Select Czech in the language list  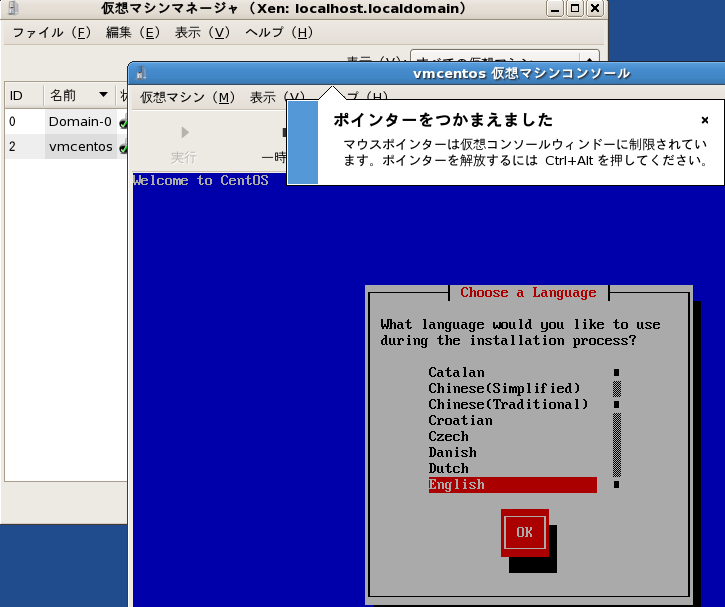(x=448, y=437)
